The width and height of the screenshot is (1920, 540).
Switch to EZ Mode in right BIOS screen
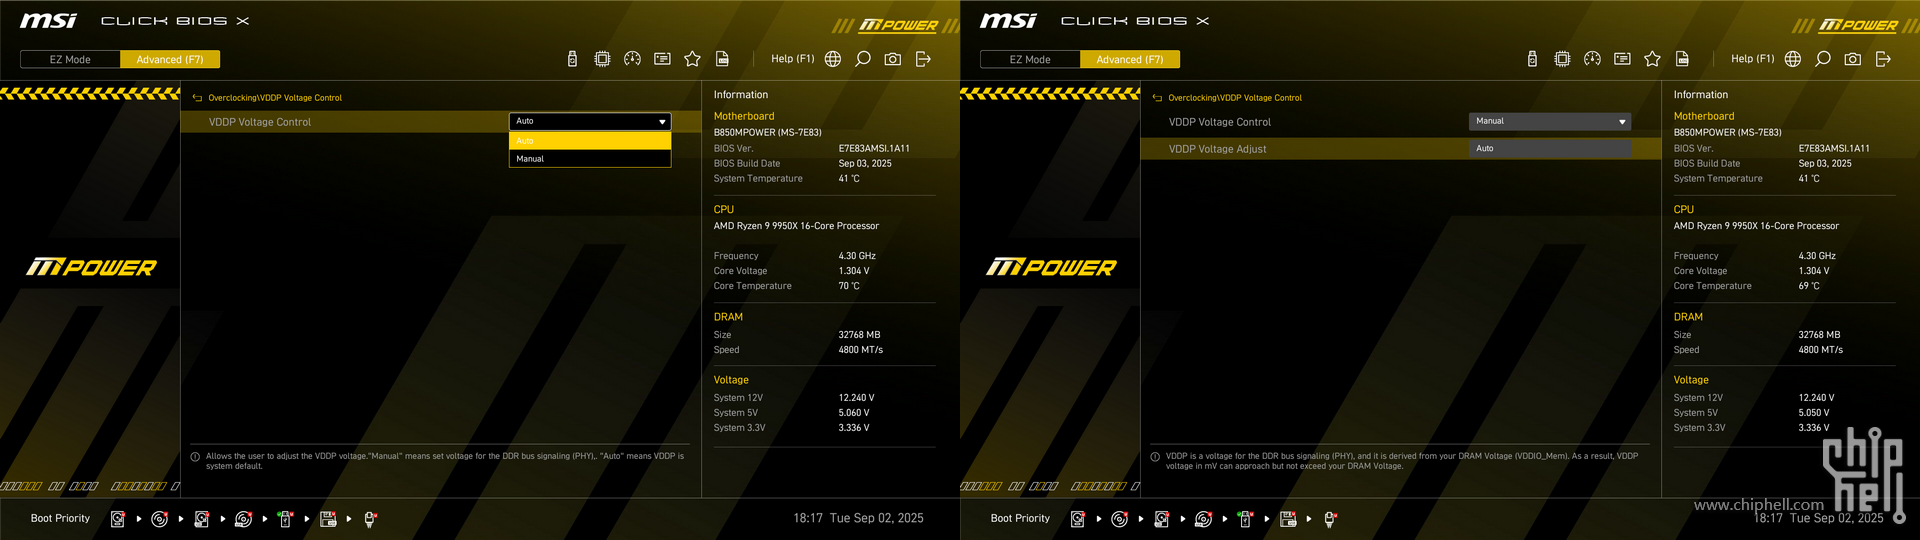tap(1030, 60)
